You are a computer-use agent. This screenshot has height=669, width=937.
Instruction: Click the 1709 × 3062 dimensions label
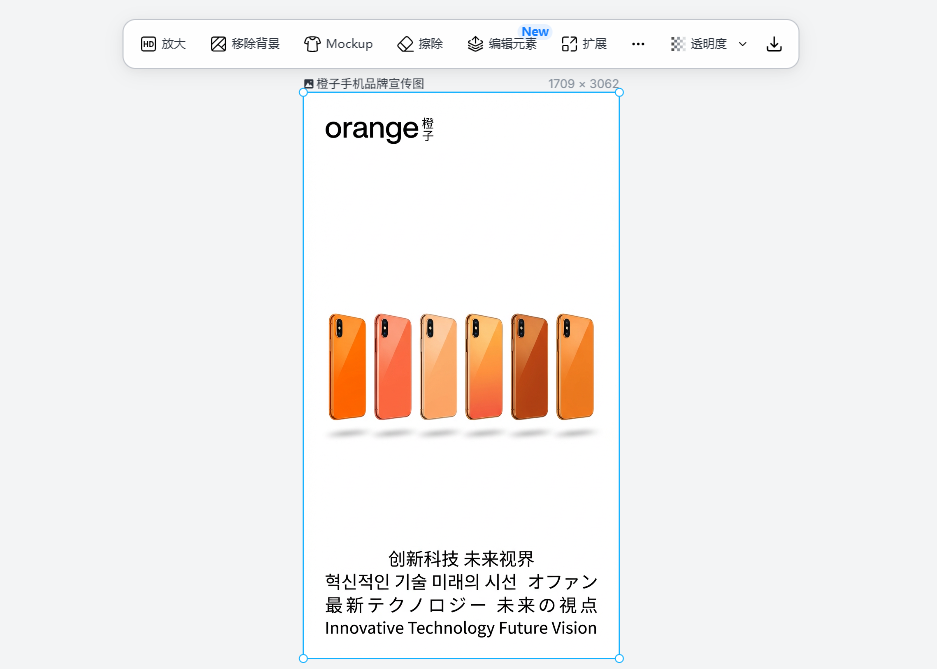[583, 84]
